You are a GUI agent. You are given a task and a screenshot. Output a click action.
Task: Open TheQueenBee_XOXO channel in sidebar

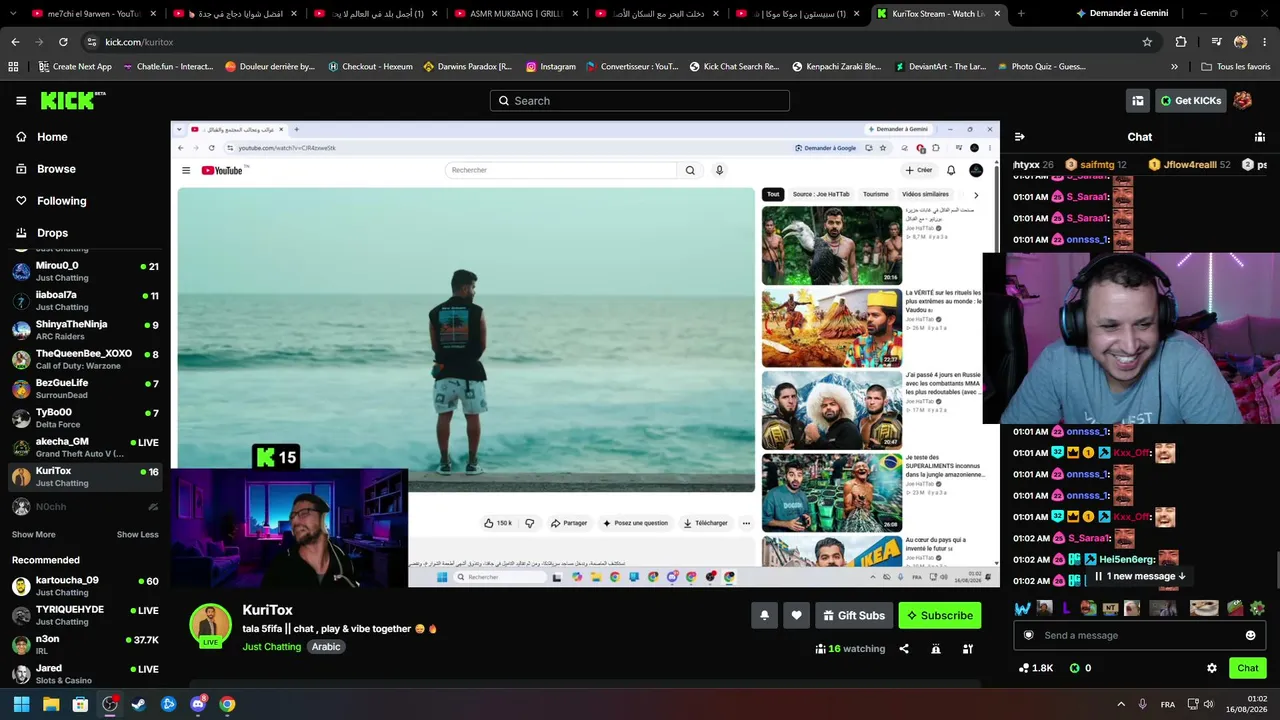pos(85,359)
